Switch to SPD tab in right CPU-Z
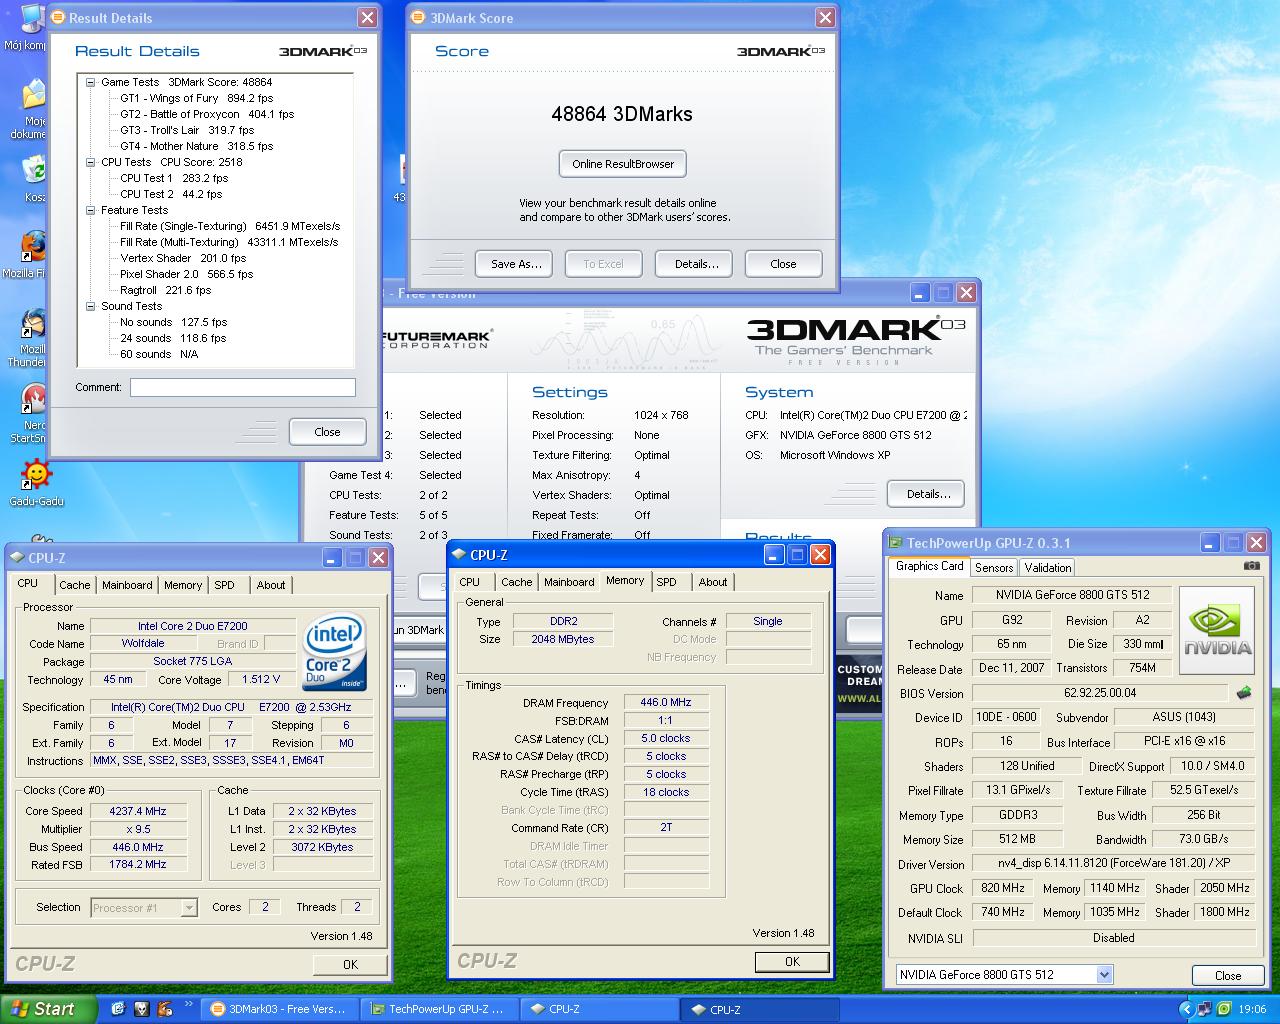Screen dimensions: 1280x1024 click(x=667, y=582)
